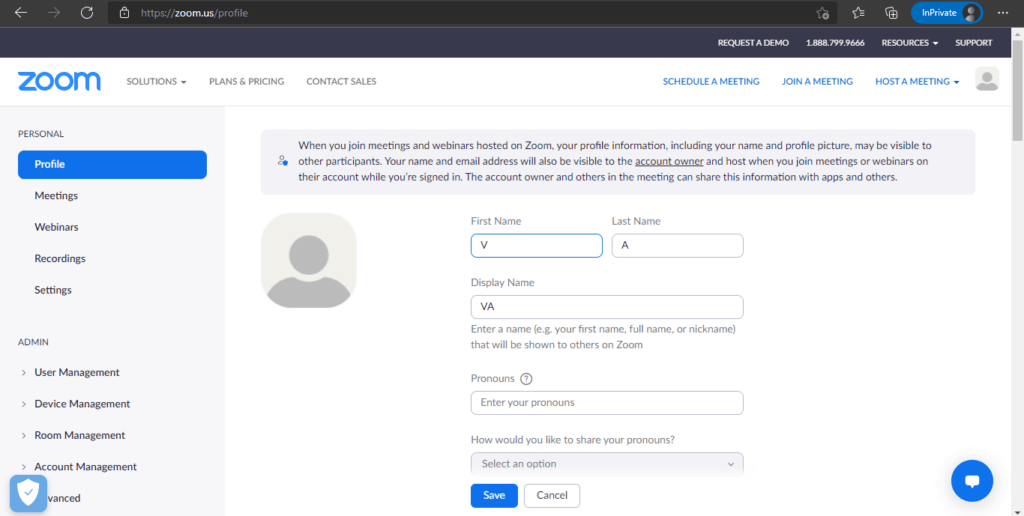Go to Meetings in sidebar

pos(56,195)
